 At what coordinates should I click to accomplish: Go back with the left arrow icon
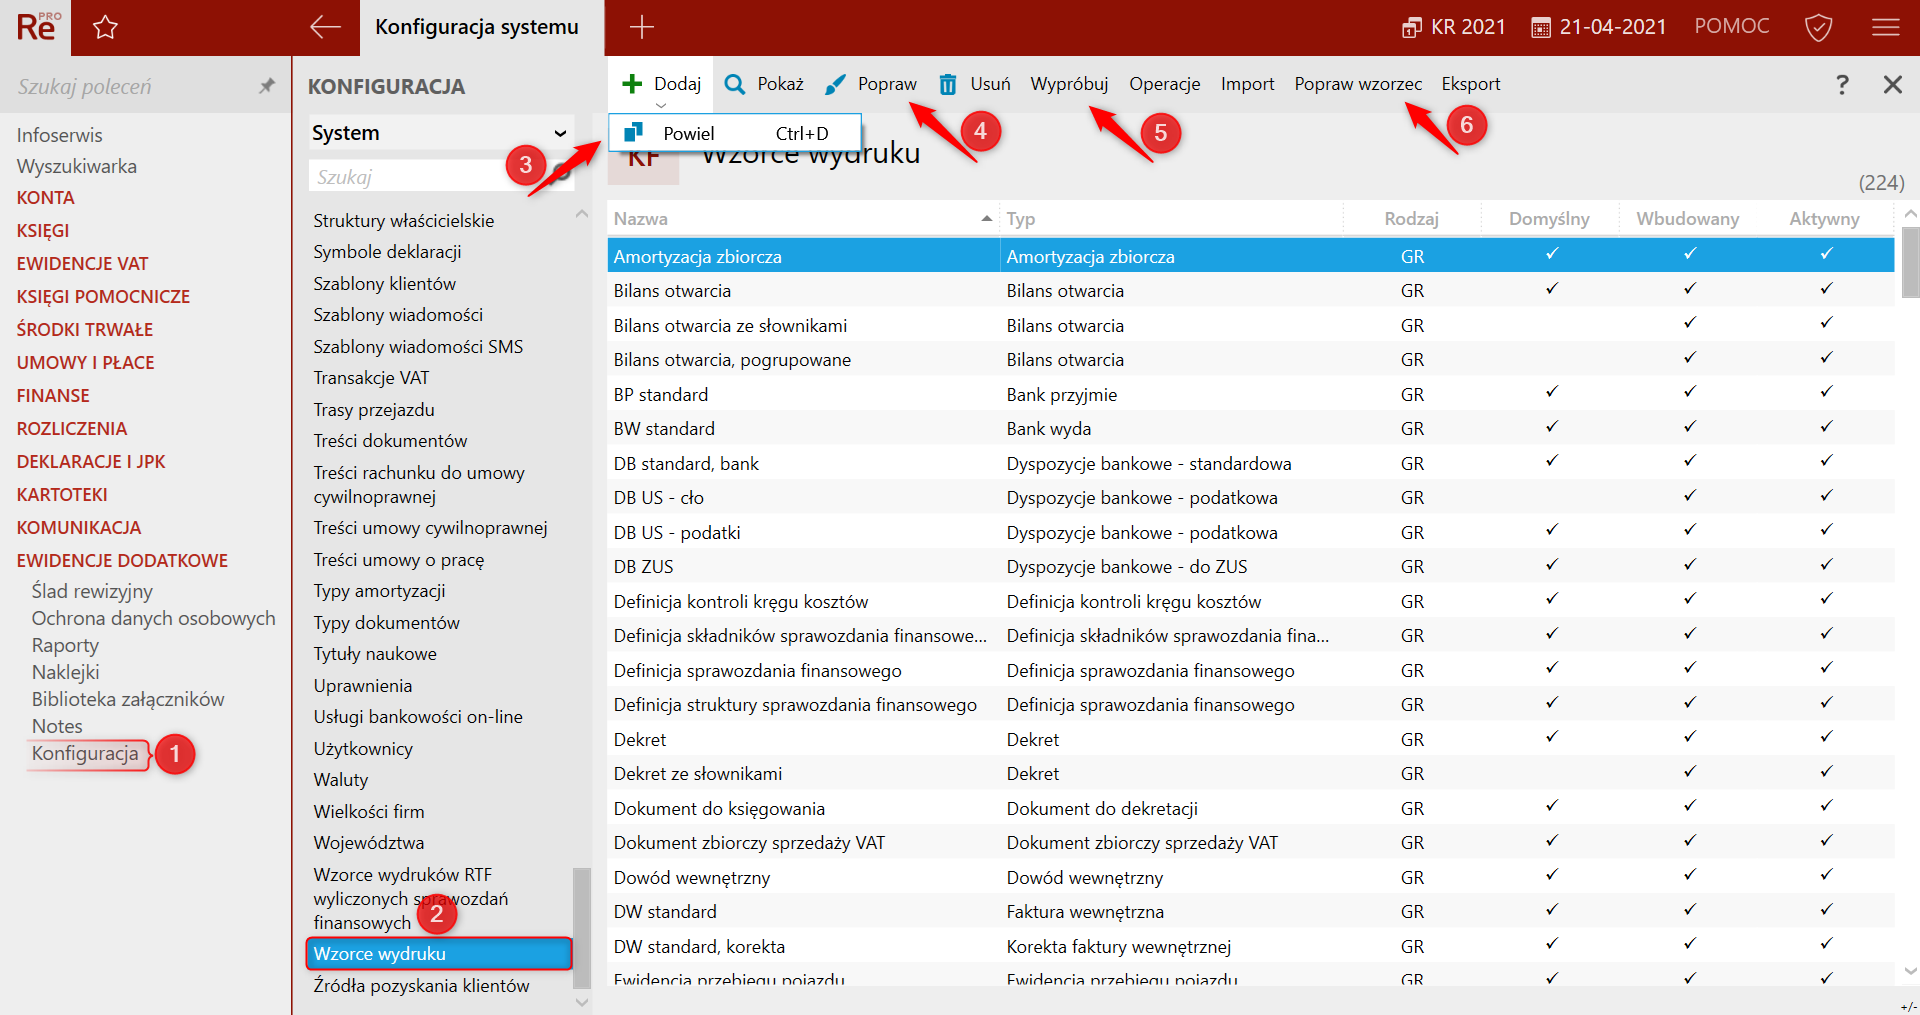pos(325,27)
